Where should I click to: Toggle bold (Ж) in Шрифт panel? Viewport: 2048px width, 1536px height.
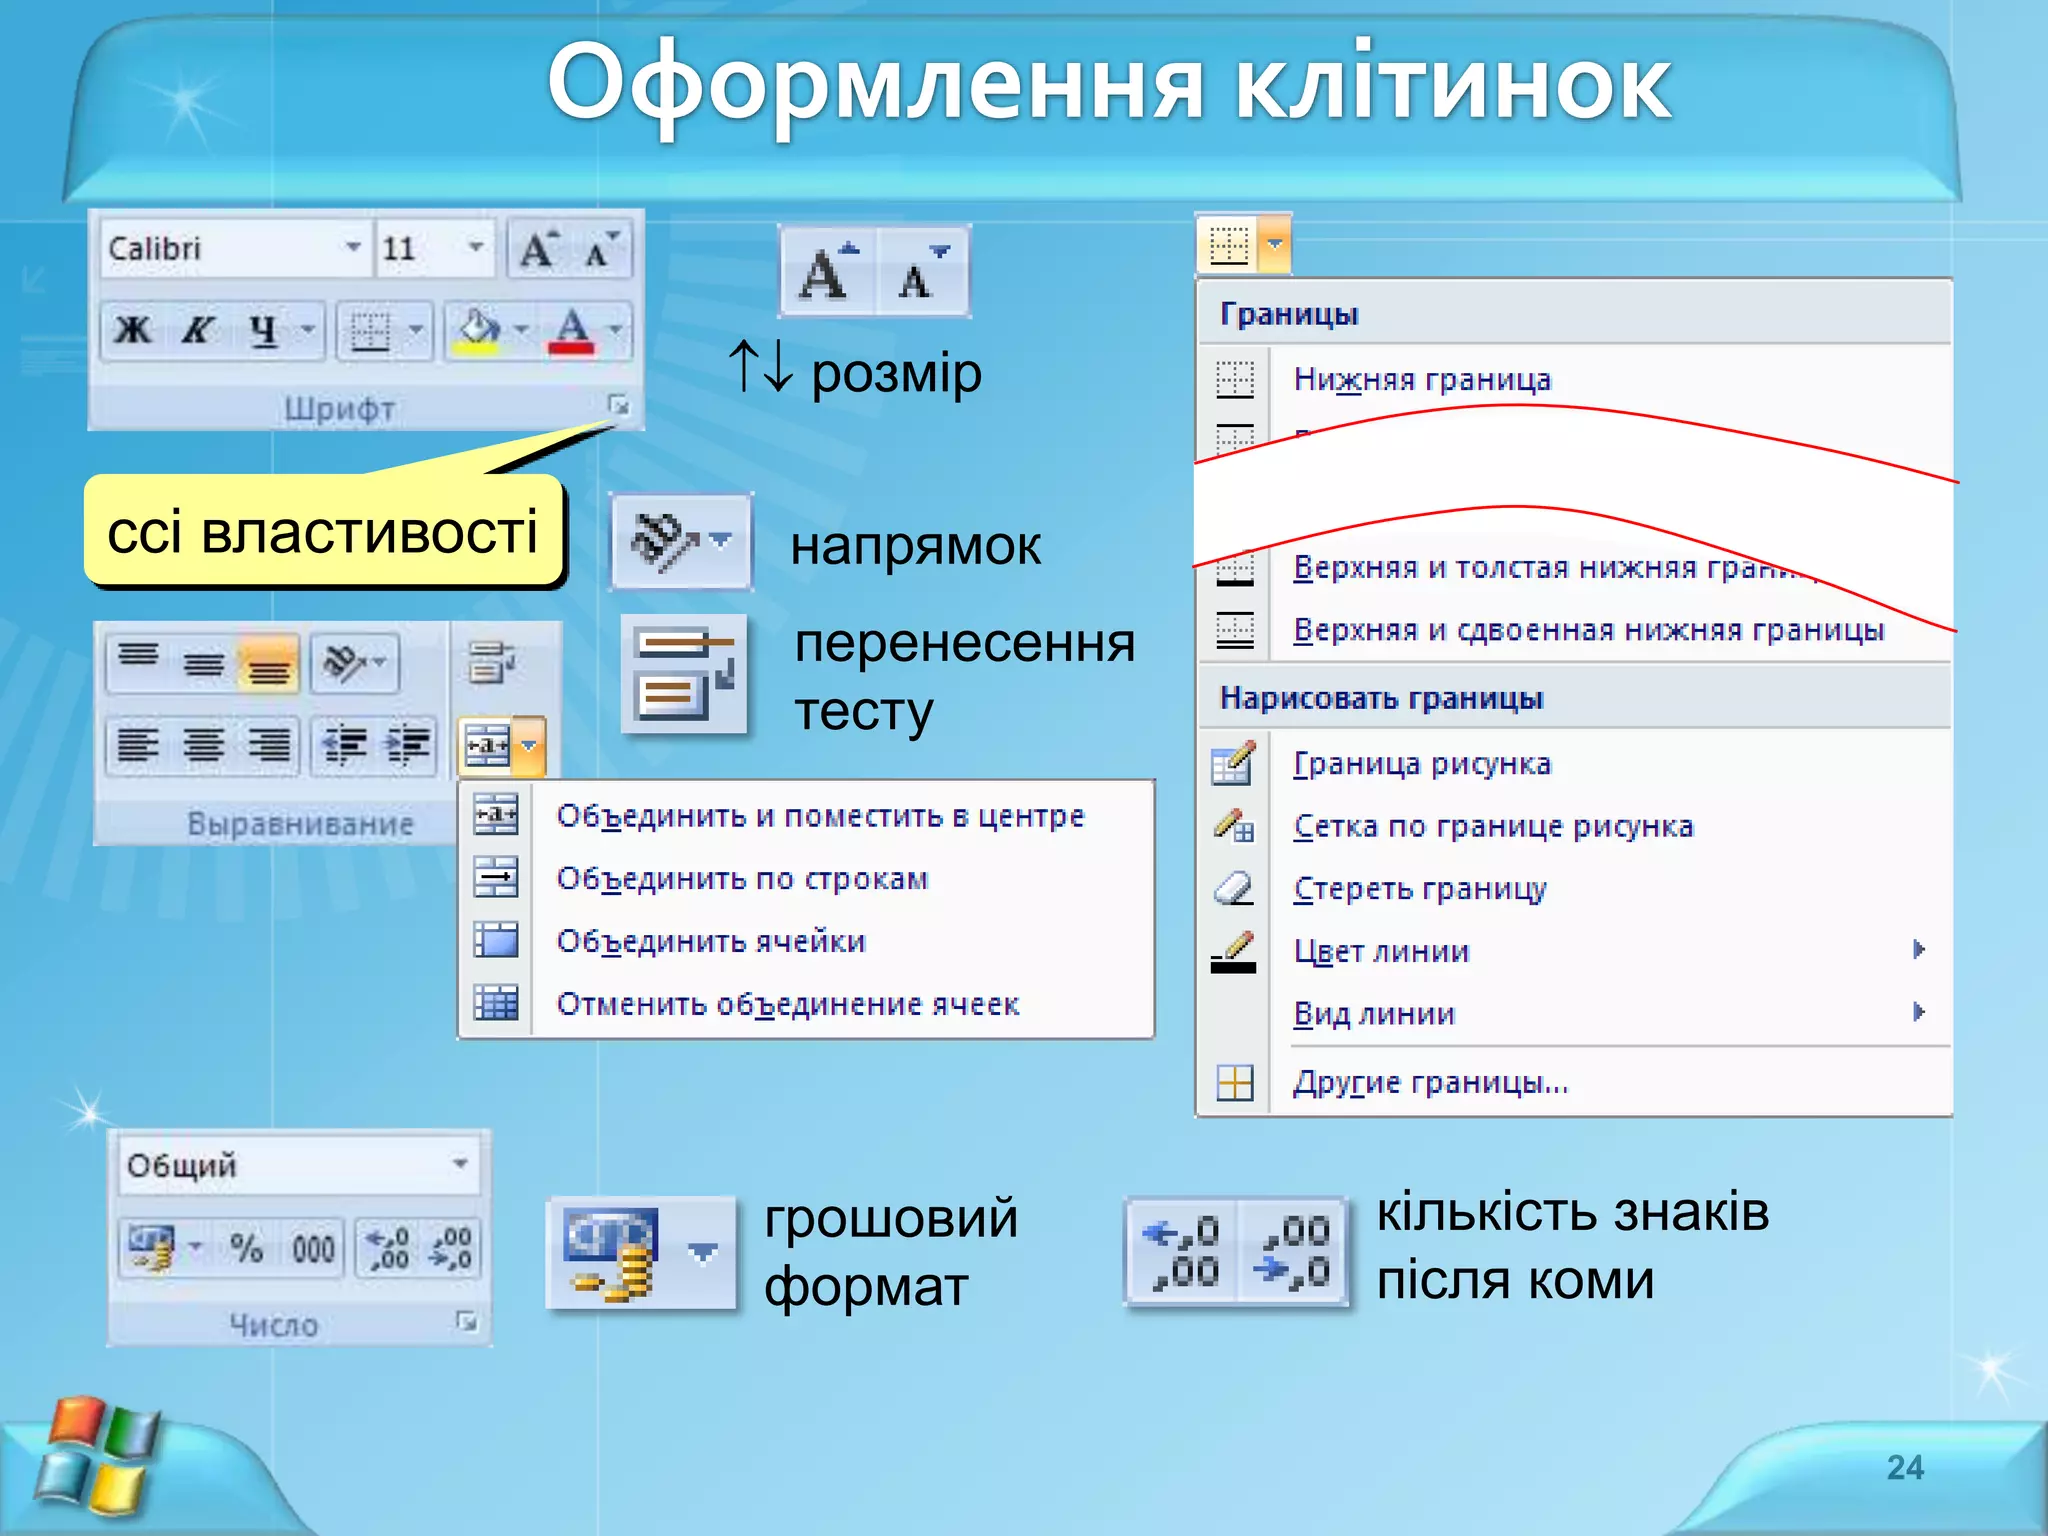[x=134, y=330]
